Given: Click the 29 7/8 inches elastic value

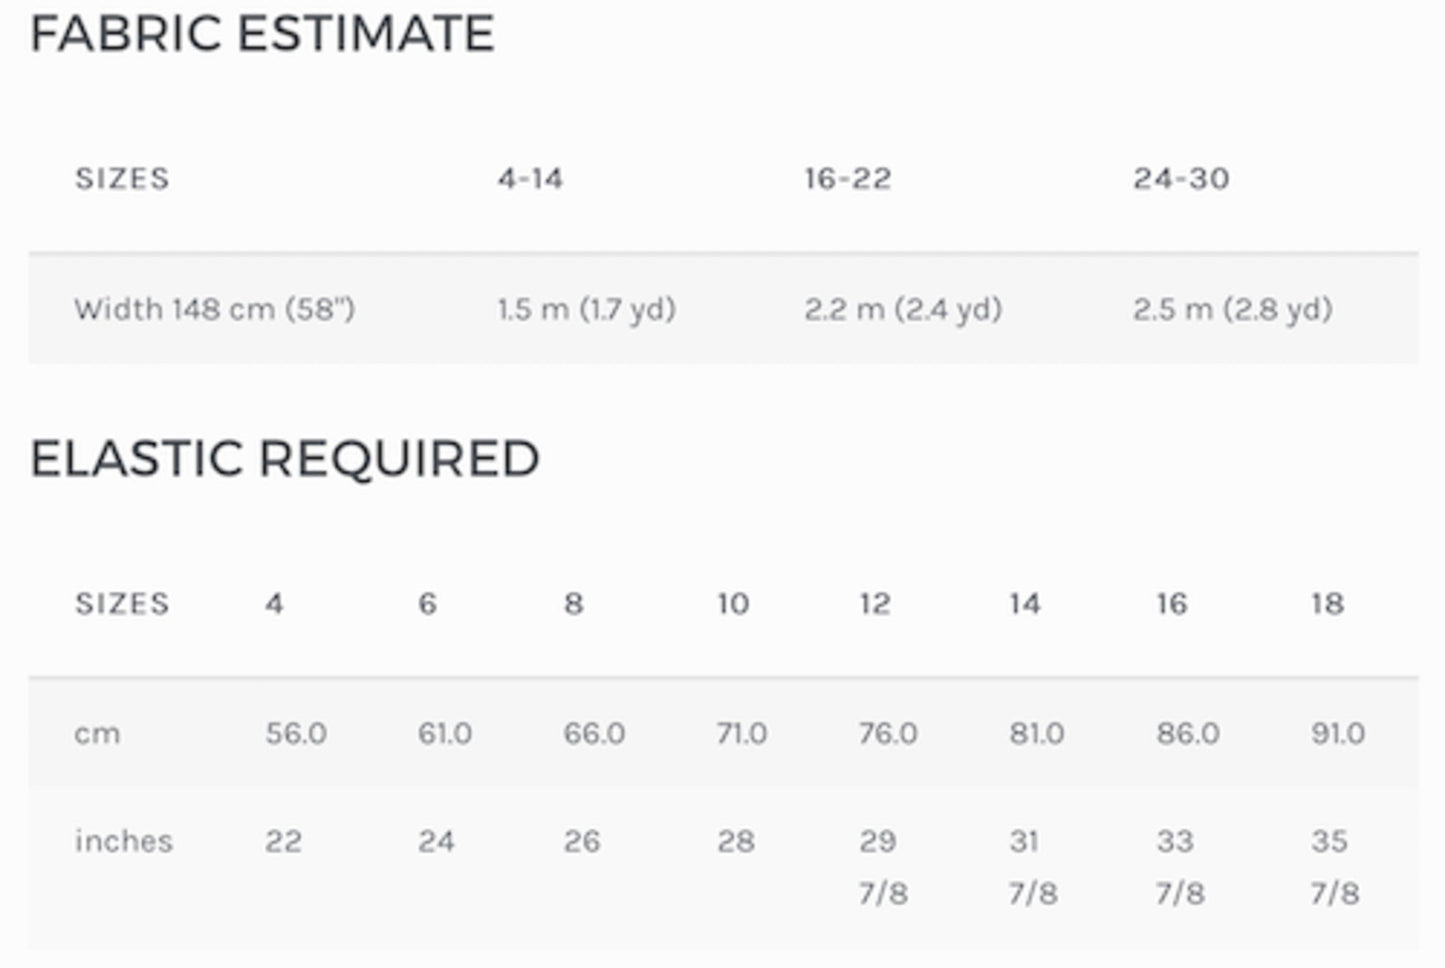Looking at the screenshot, I should coord(882,866).
